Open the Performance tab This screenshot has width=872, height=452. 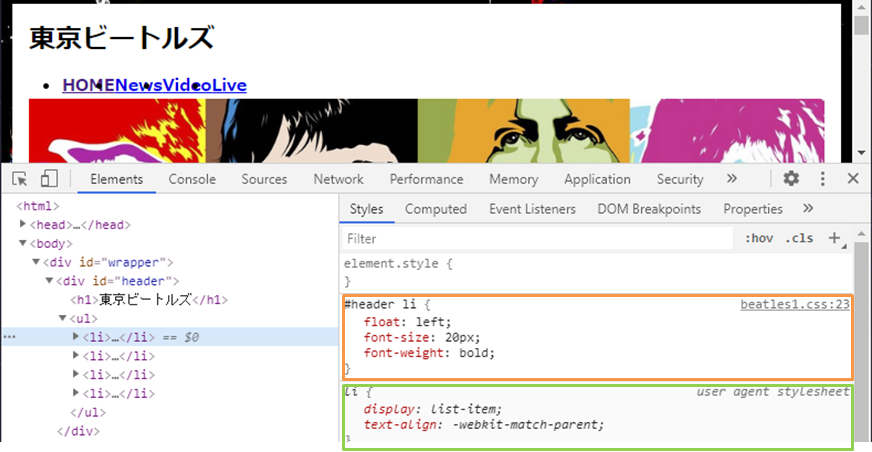pos(426,179)
